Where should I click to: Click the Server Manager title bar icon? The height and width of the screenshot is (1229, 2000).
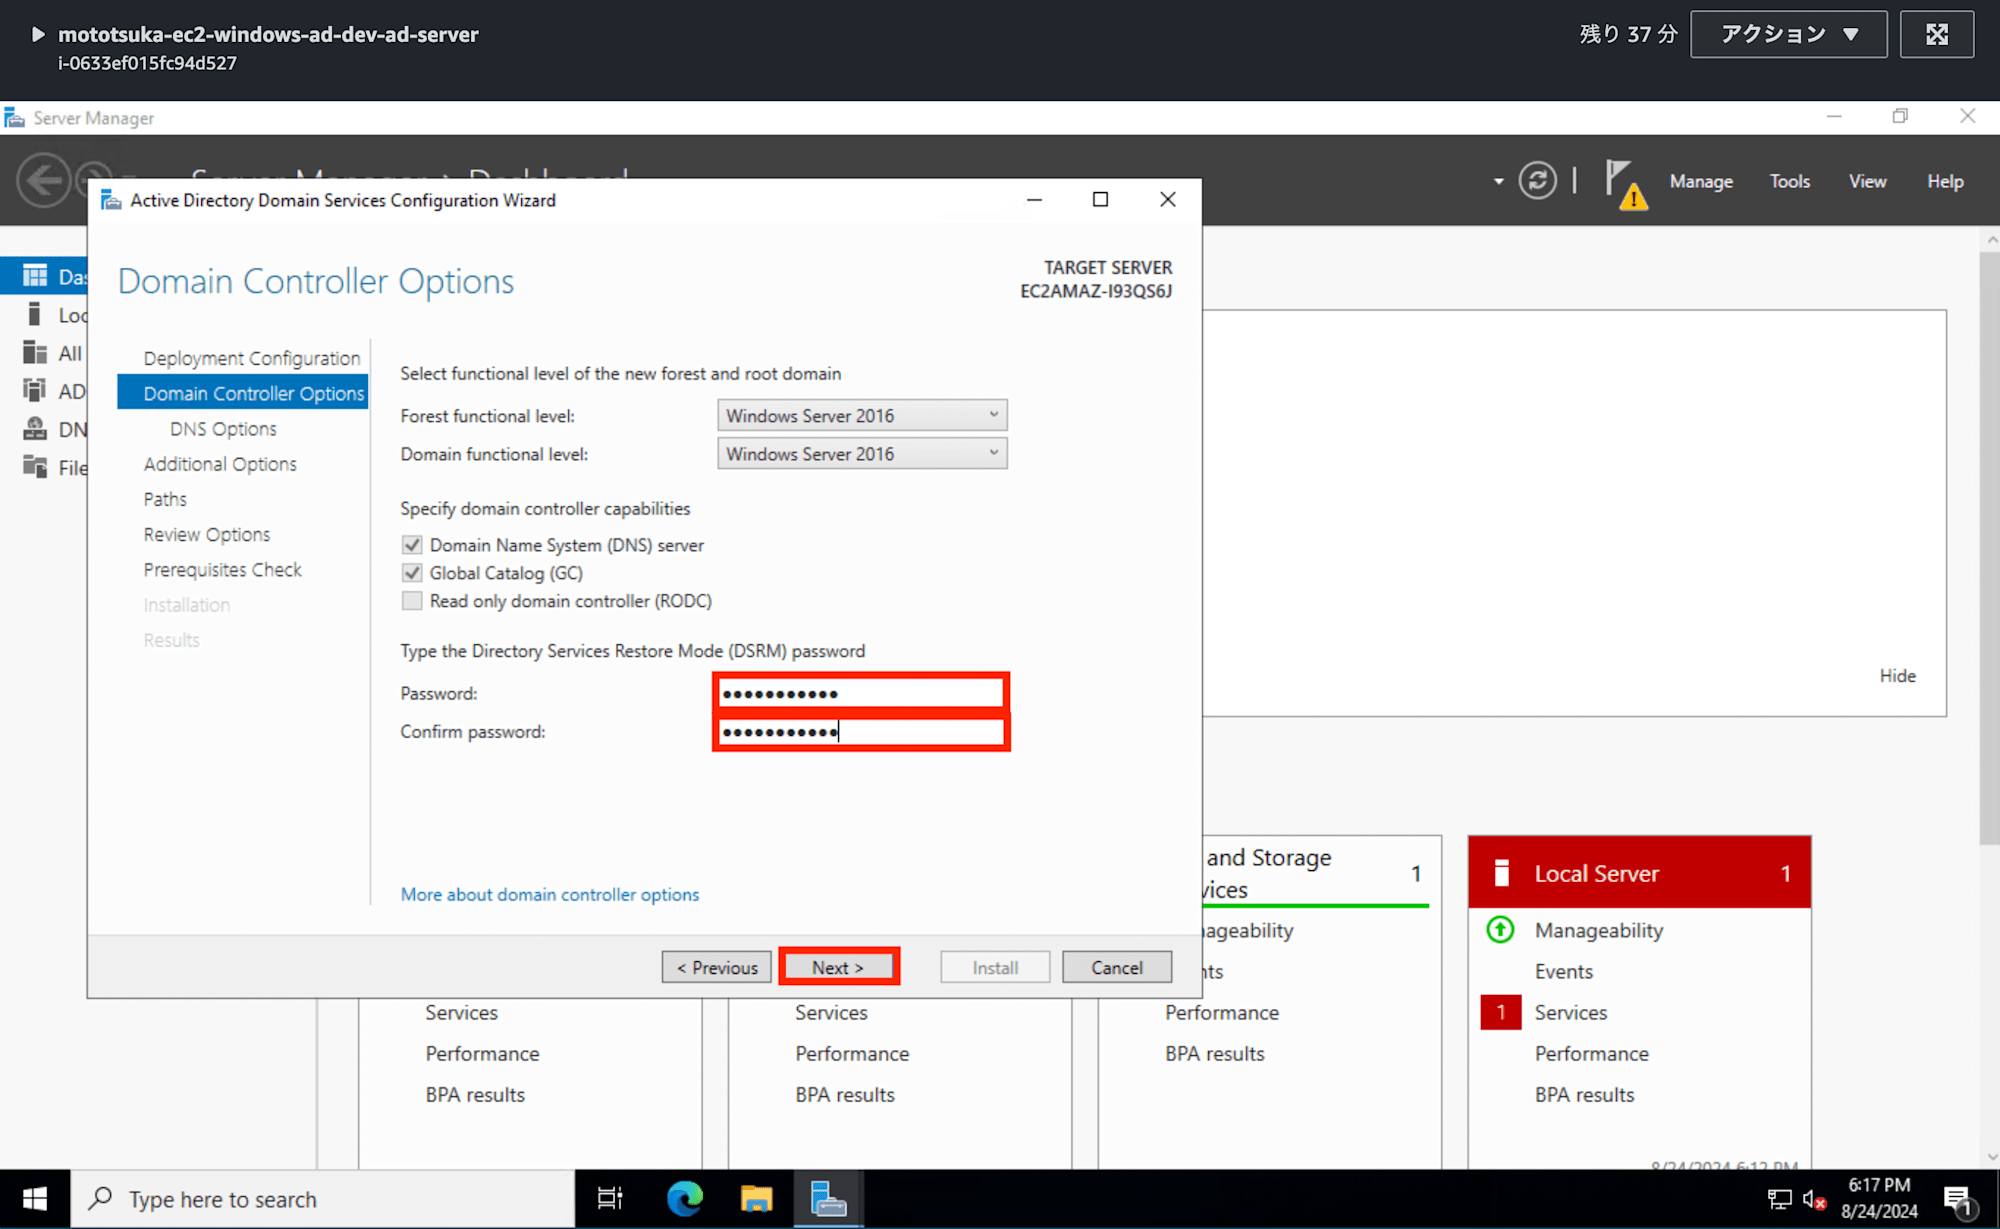[x=15, y=118]
